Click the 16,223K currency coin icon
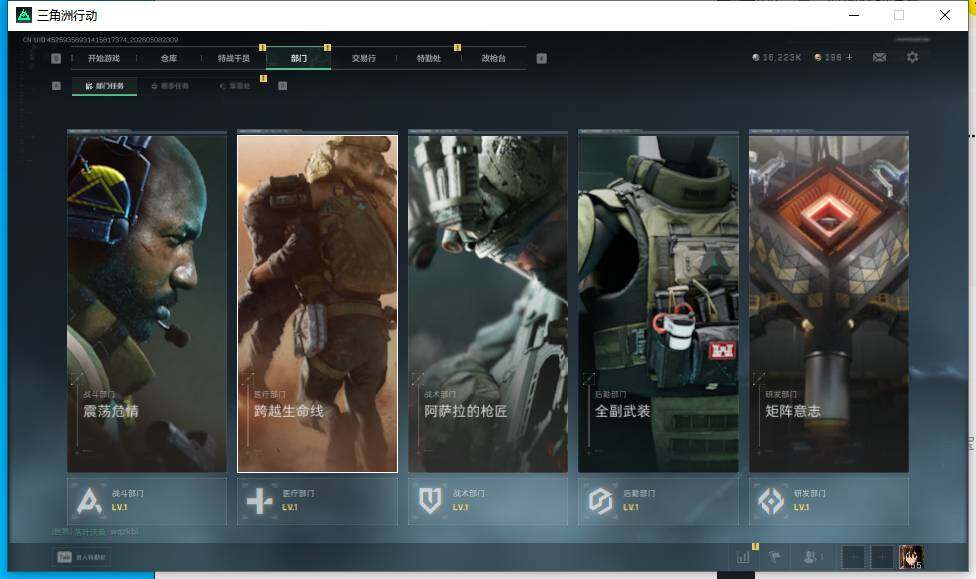The height and width of the screenshot is (579, 976). (756, 57)
